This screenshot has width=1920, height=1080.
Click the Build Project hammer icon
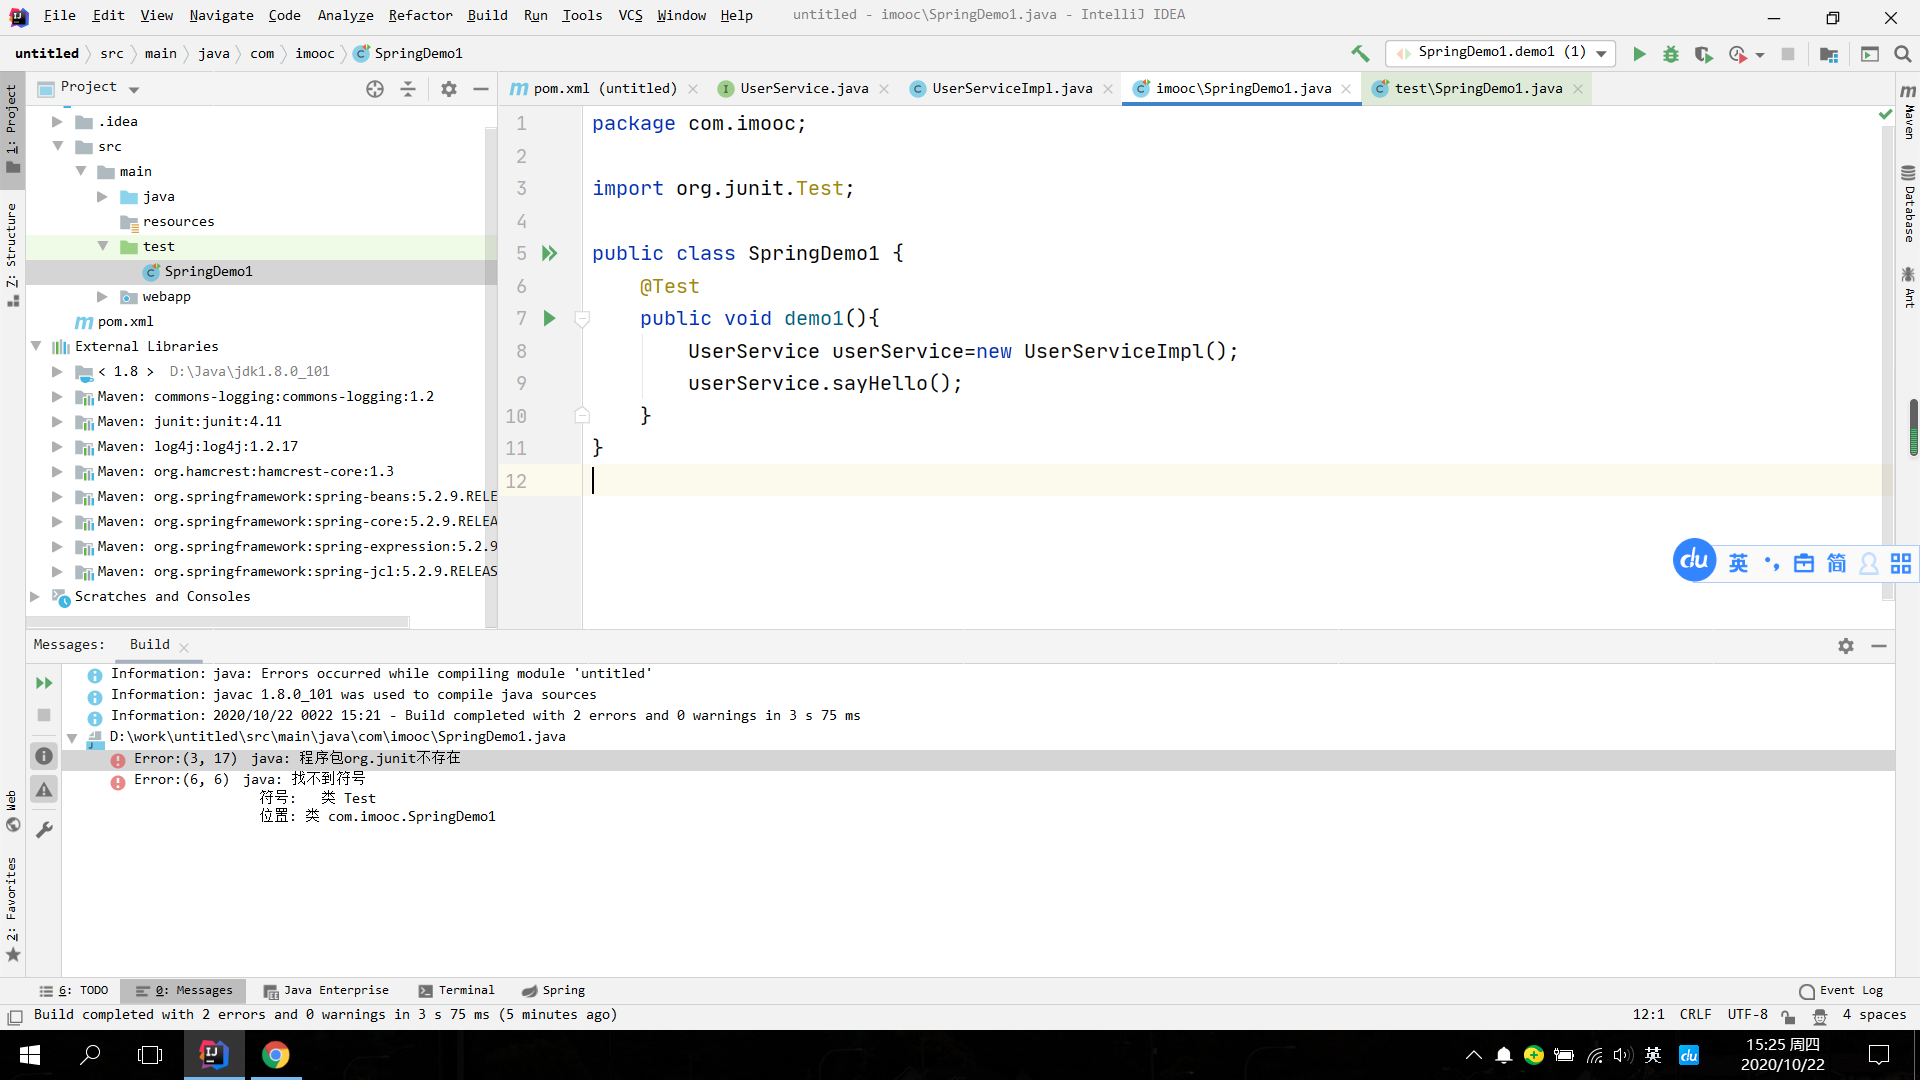click(1360, 54)
